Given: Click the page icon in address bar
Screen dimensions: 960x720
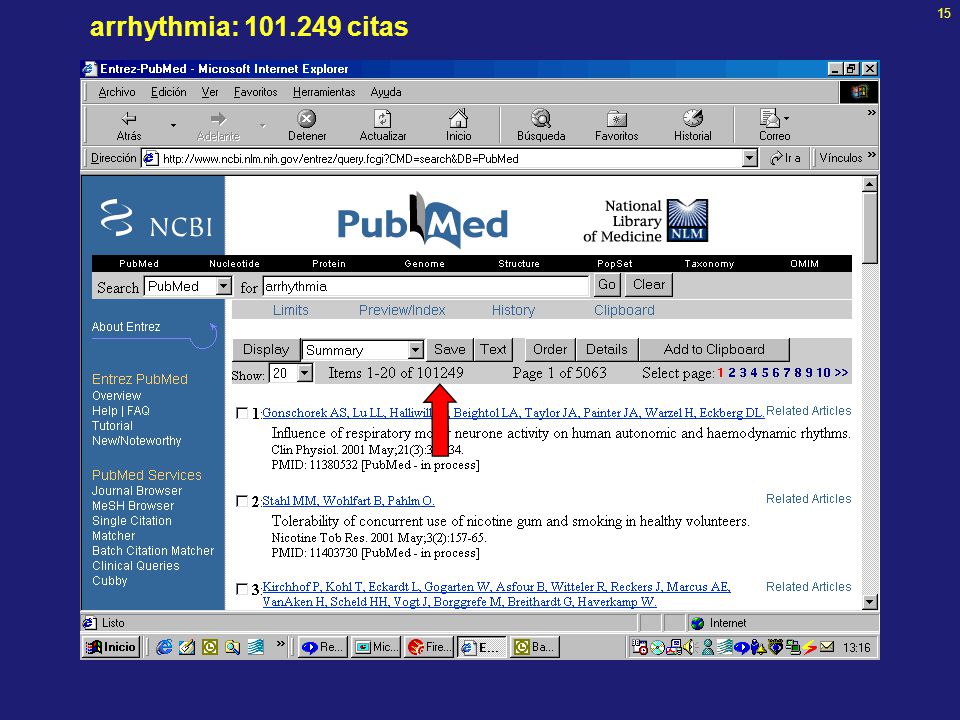Looking at the screenshot, I should [x=150, y=159].
